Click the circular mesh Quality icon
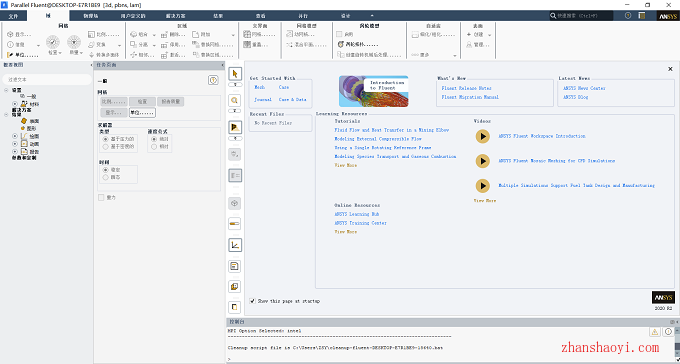This screenshot has width=680, height=364. click(x=74, y=42)
